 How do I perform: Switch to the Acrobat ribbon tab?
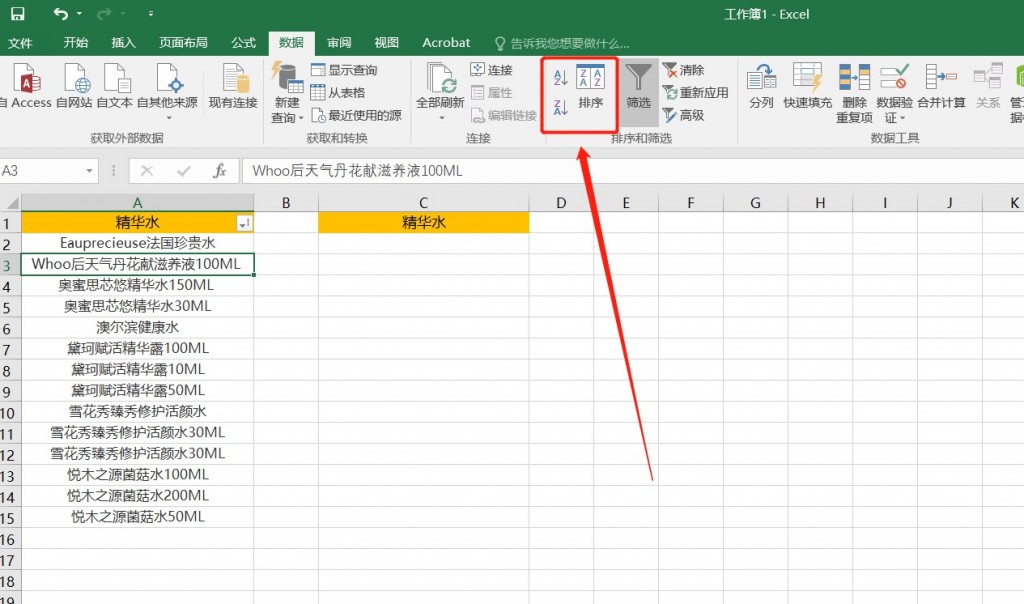(446, 42)
